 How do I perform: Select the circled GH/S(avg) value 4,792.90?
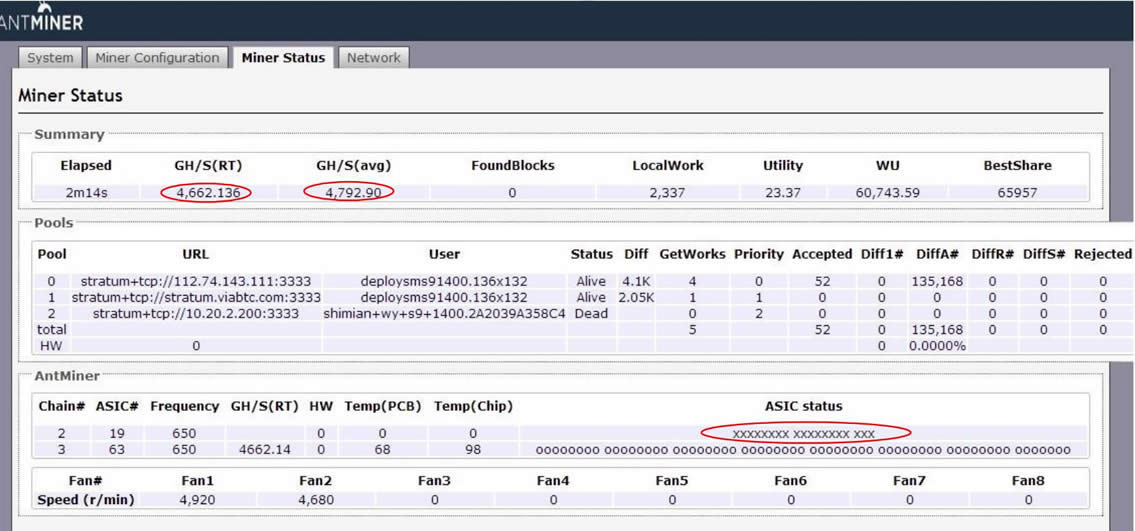[x=347, y=193]
